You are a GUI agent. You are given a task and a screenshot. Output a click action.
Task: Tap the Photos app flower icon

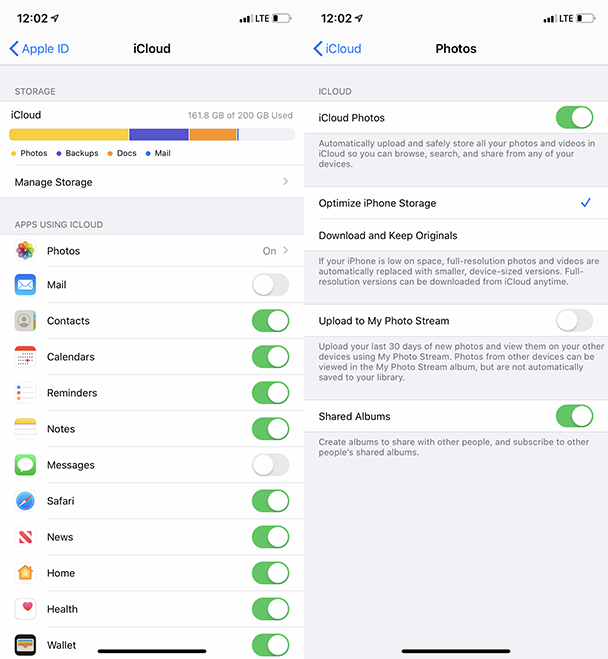coord(25,251)
